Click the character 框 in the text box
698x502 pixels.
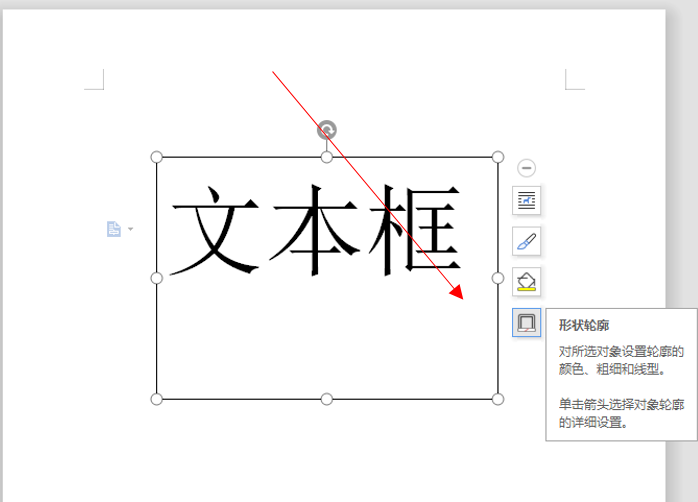coord(418,231)
